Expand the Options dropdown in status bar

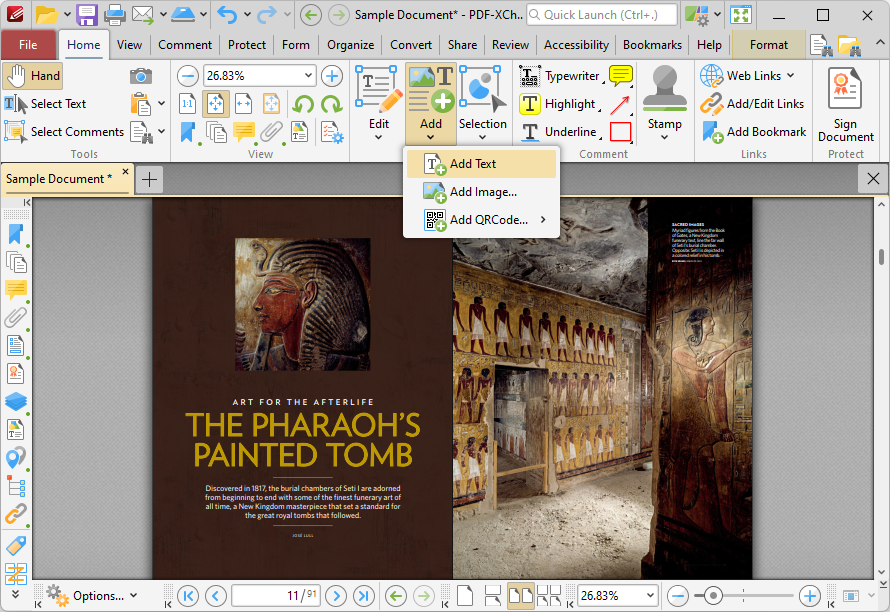point(133,596)
